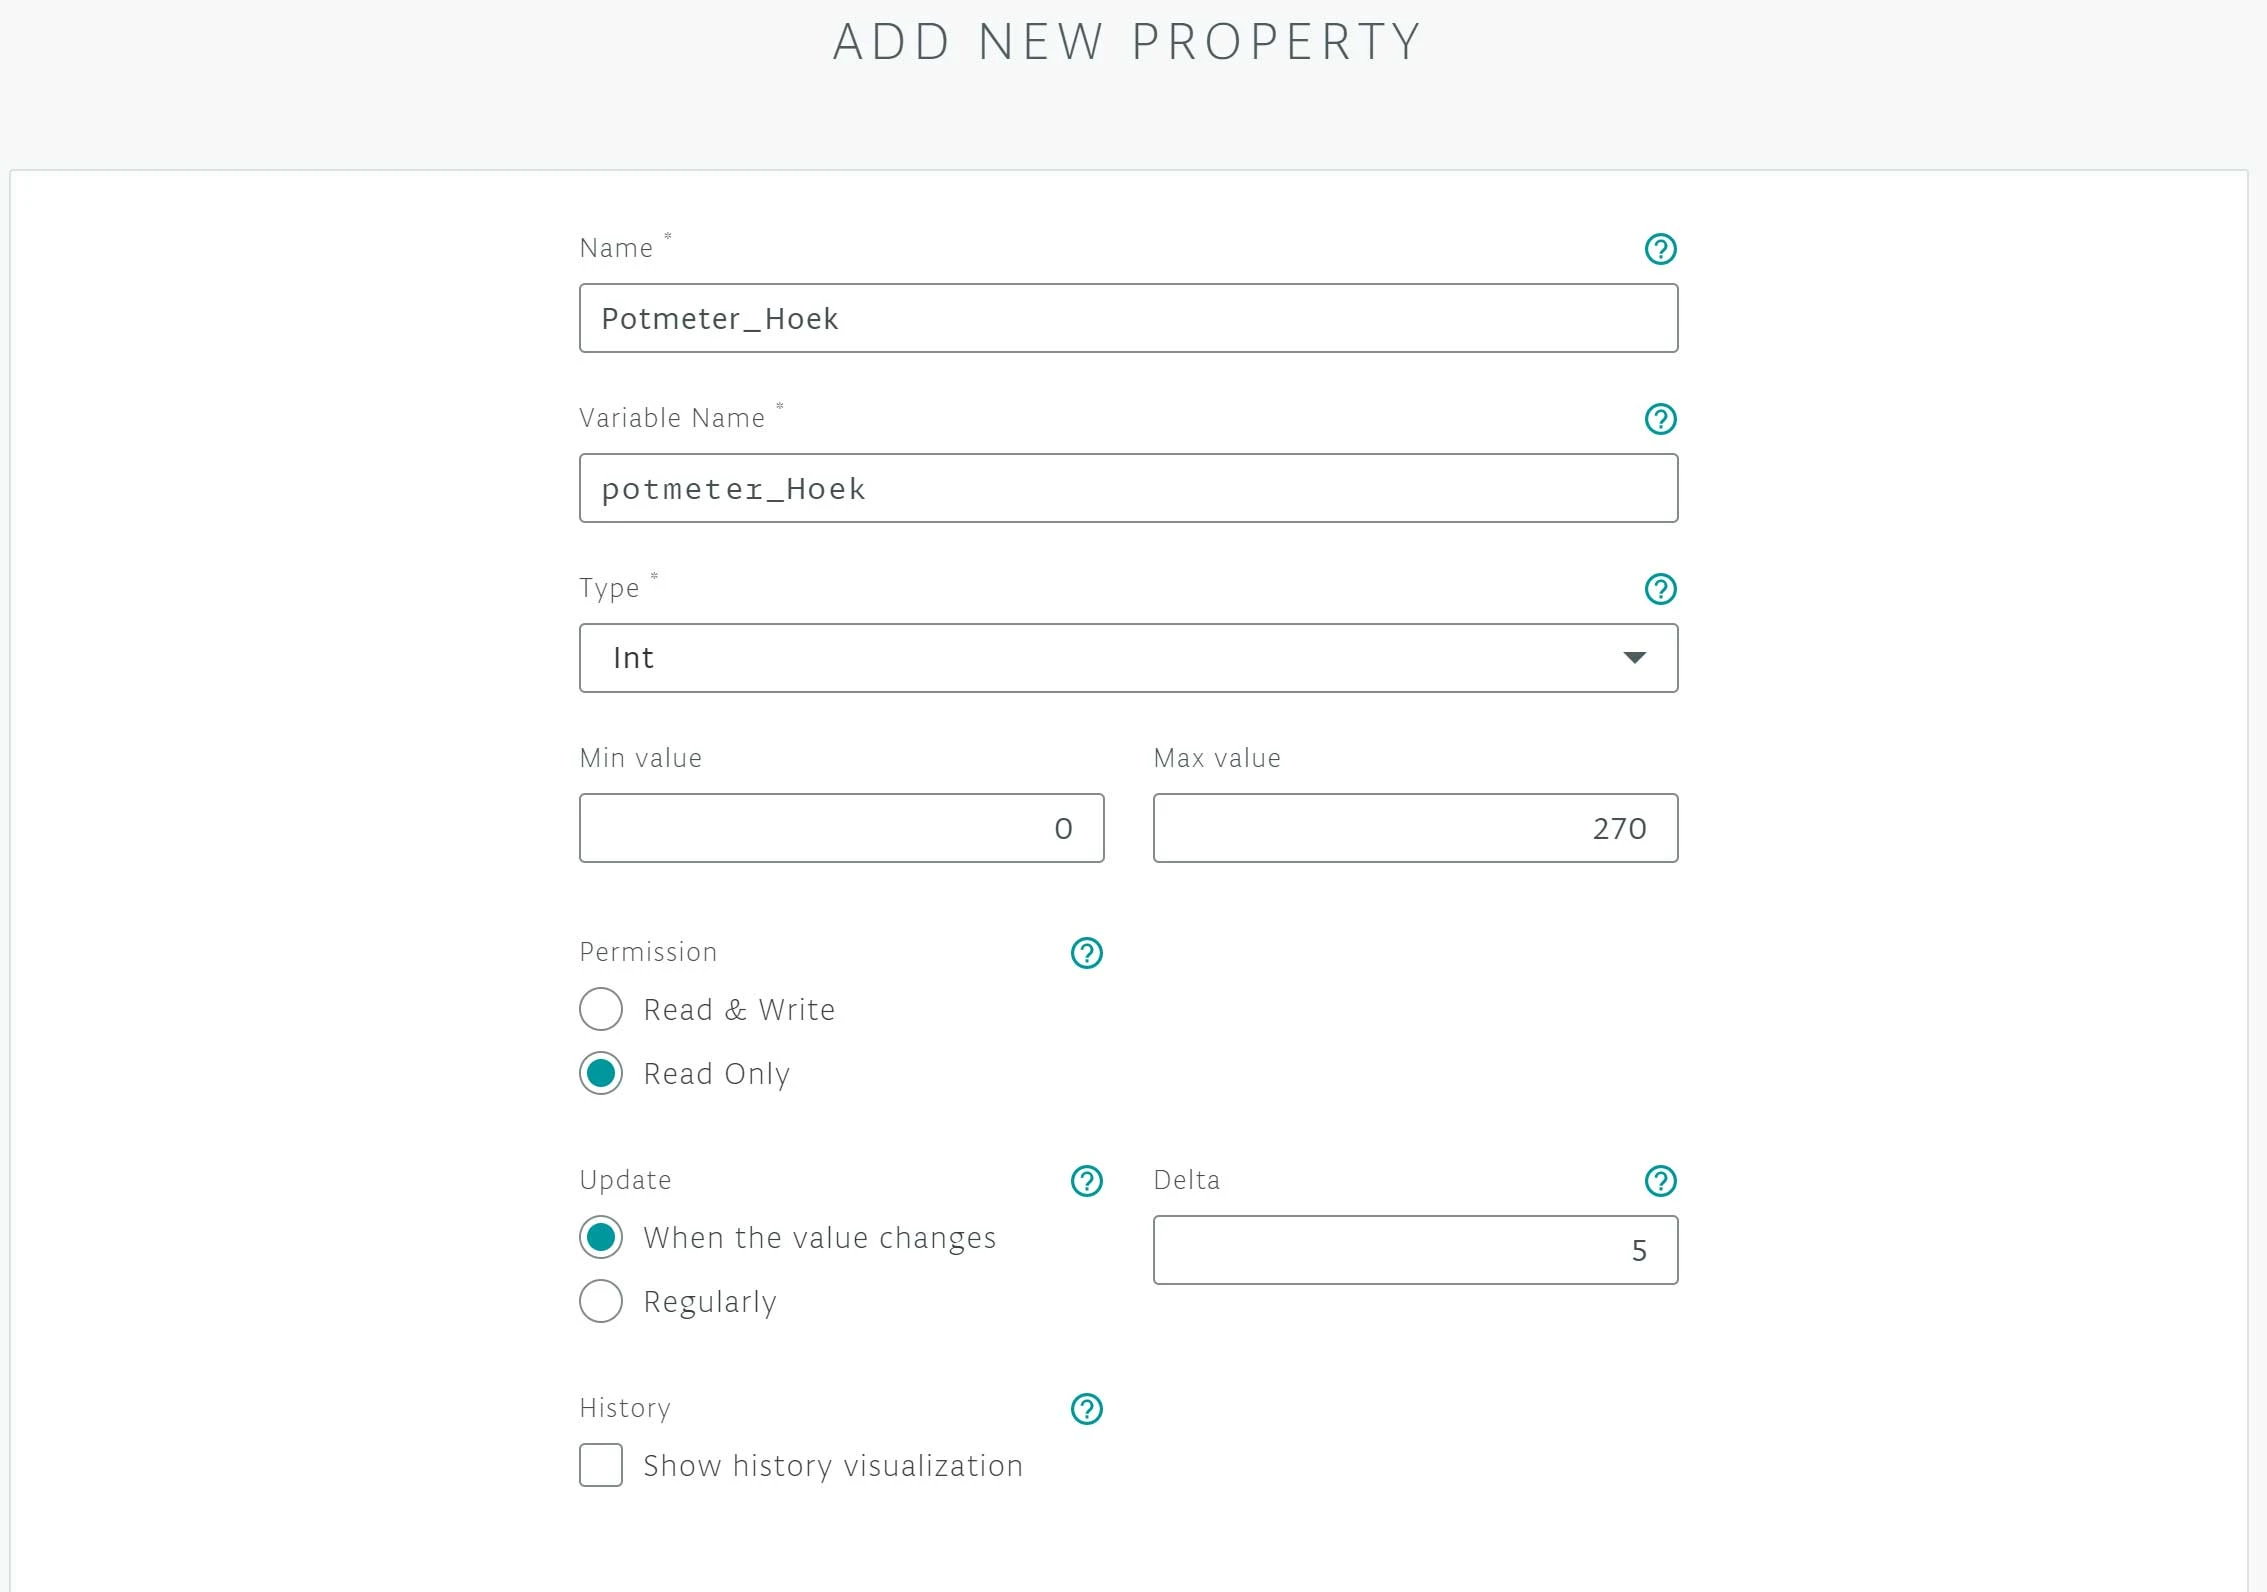The width and height of the screenshot is (2267, 1592).
Task: View help tooltip for Delta
Action: pyautogui.click(x=1660, y=1181)
